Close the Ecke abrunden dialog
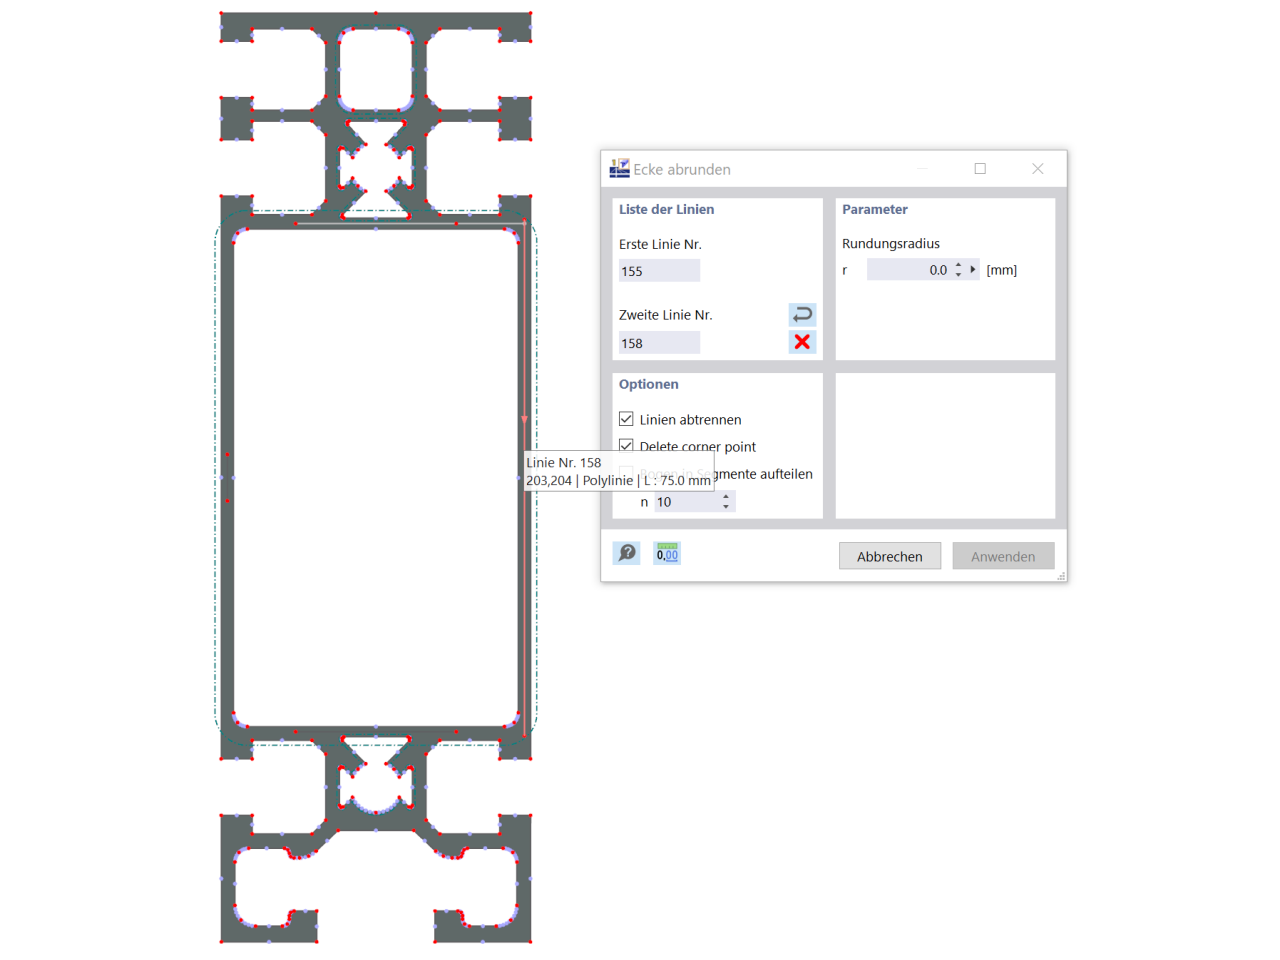Screen dimensions: 1280x960 pyautogui.click(x=1038, y=168)
